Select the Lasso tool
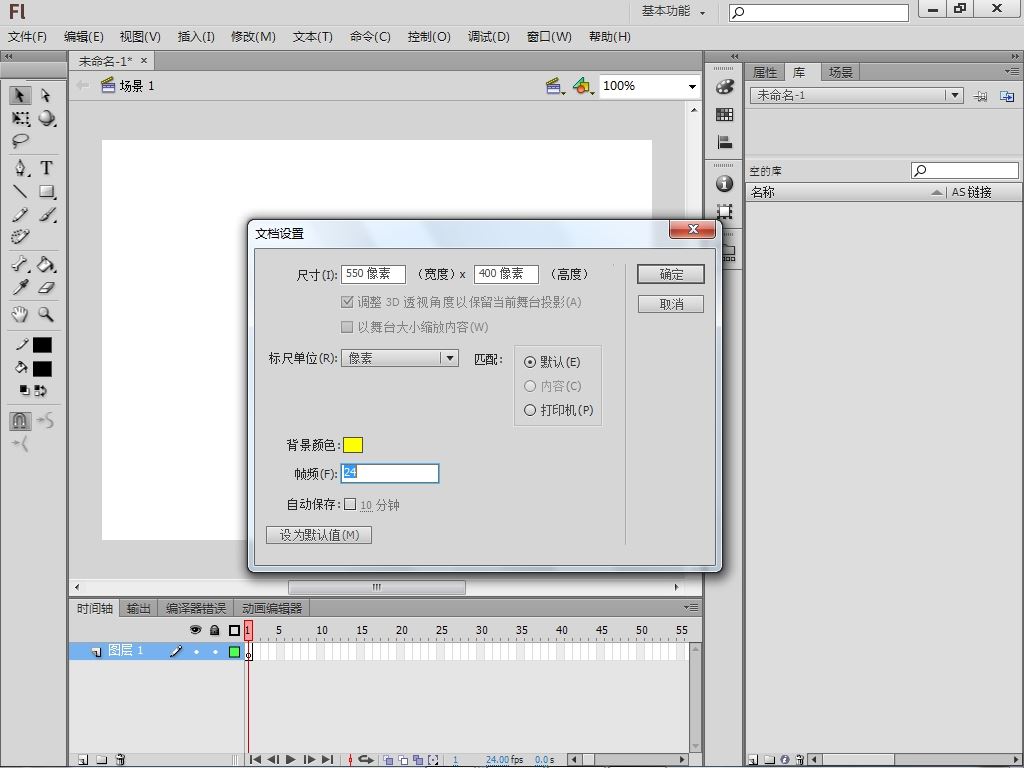 click(20, 140)
